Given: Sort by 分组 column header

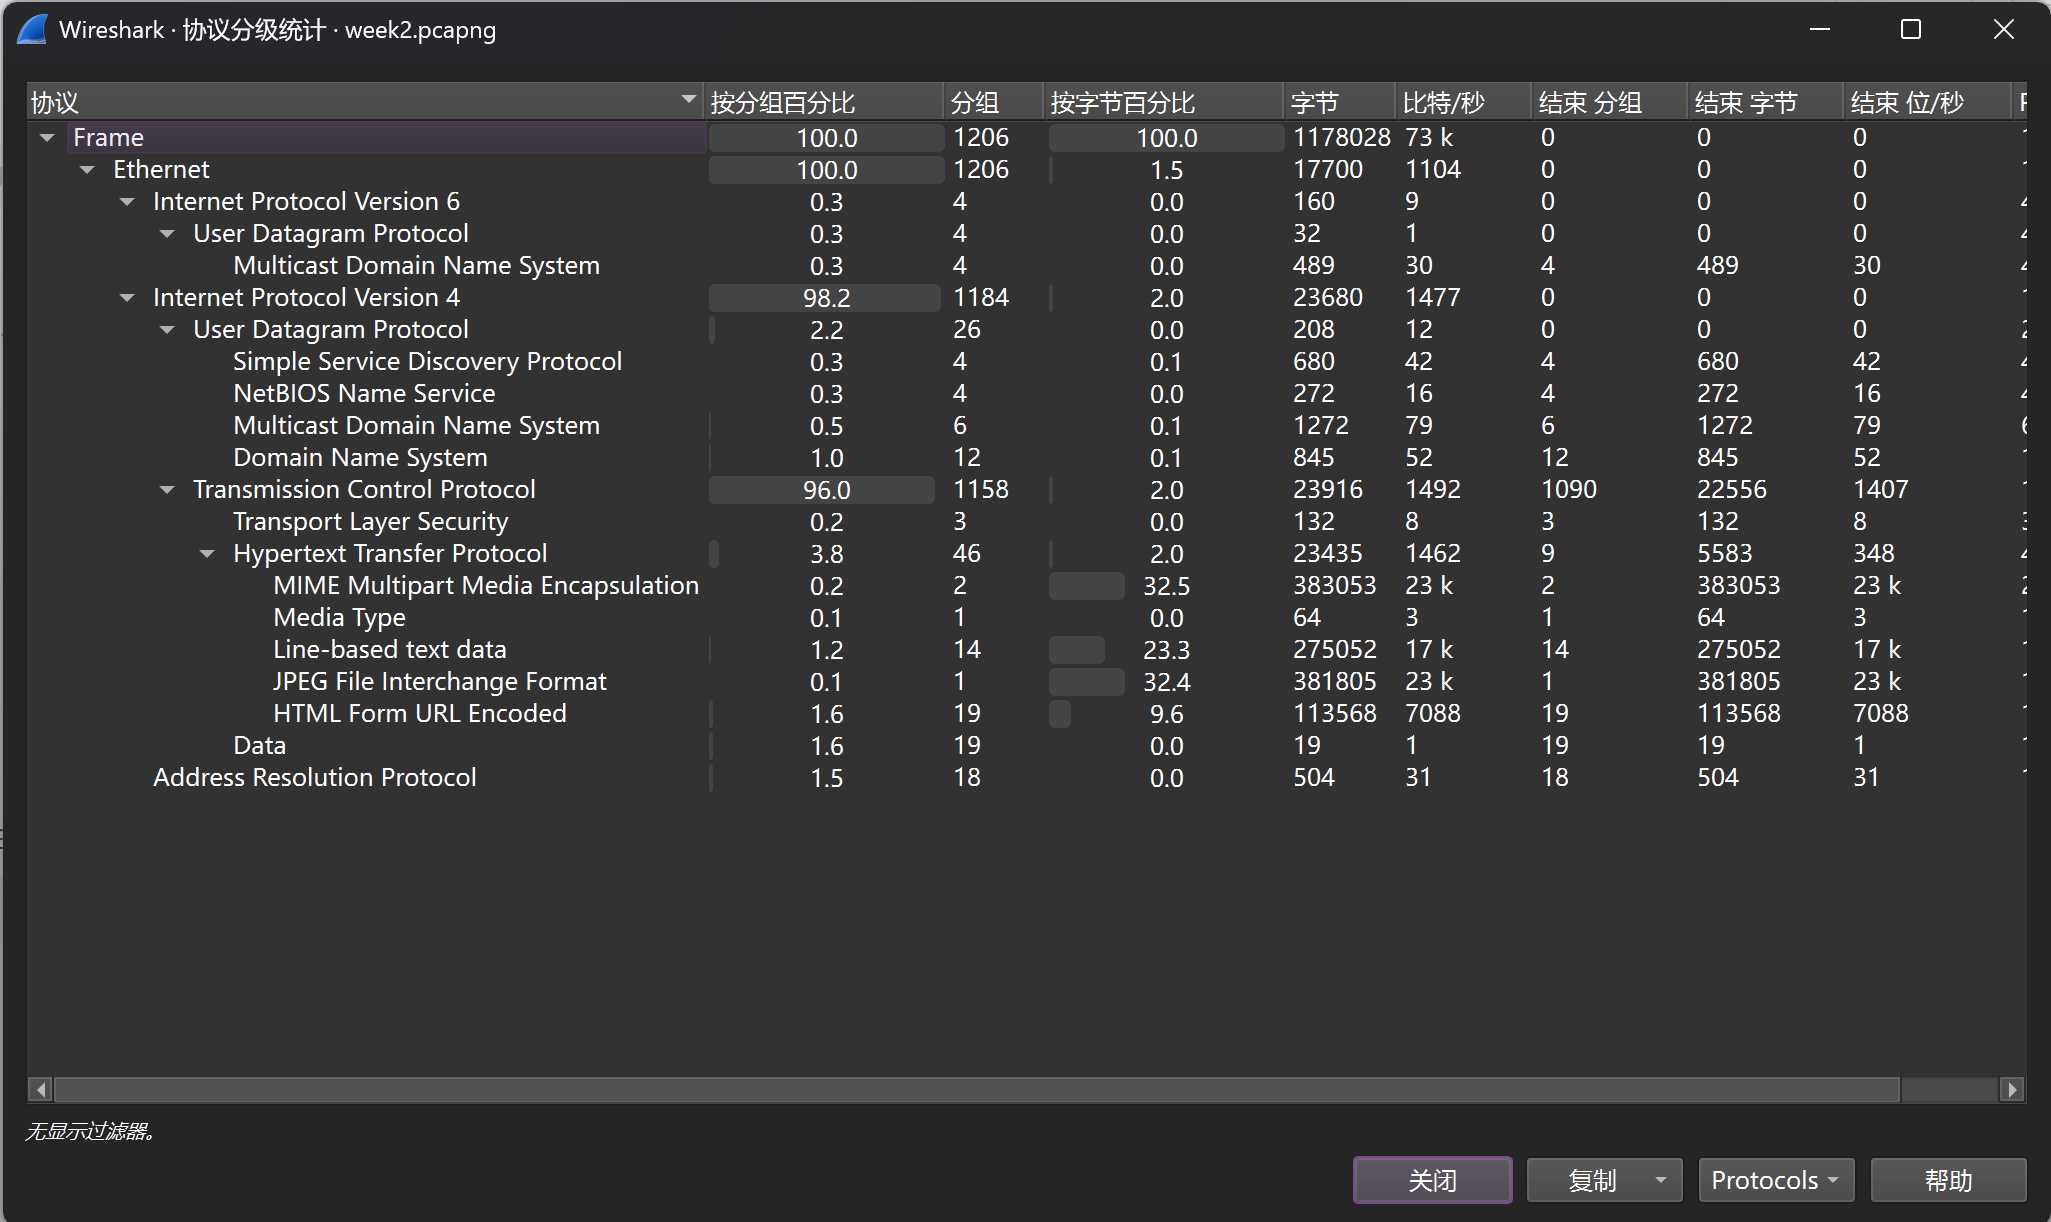Looking at the screenshot, I should pyautogui.click(x=993, y=102).
